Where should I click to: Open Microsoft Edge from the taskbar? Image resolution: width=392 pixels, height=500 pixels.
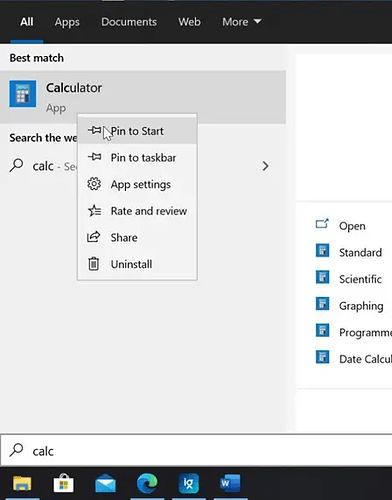tap(147, 483)
